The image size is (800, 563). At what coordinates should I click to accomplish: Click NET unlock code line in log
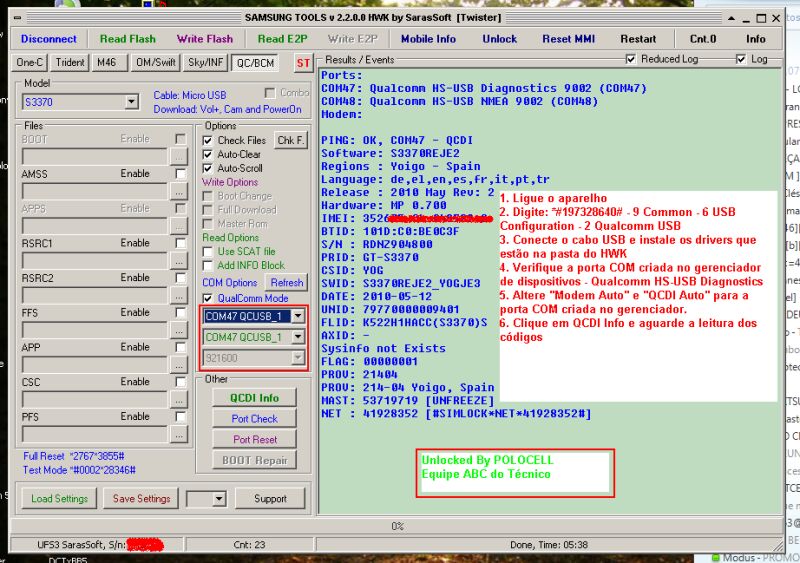[x=456, y=413]
